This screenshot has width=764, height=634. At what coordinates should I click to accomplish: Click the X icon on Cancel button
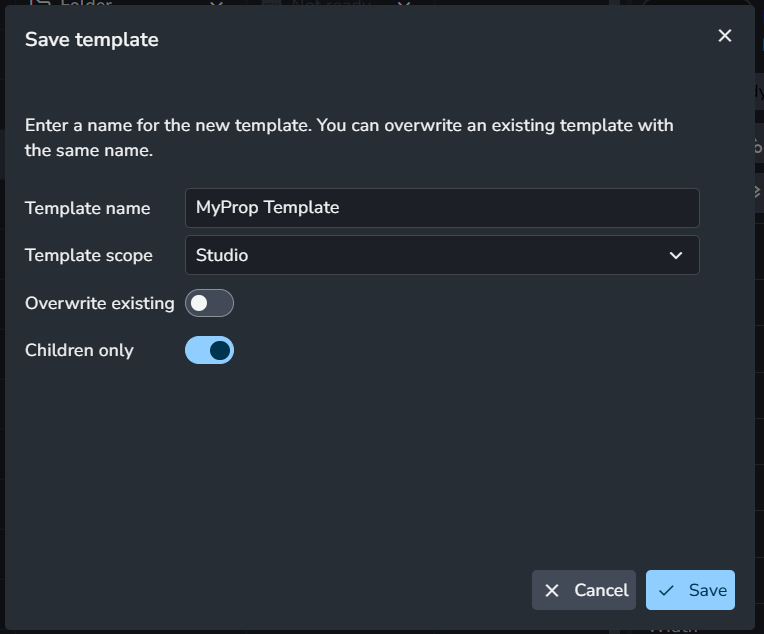pos(552,591)
